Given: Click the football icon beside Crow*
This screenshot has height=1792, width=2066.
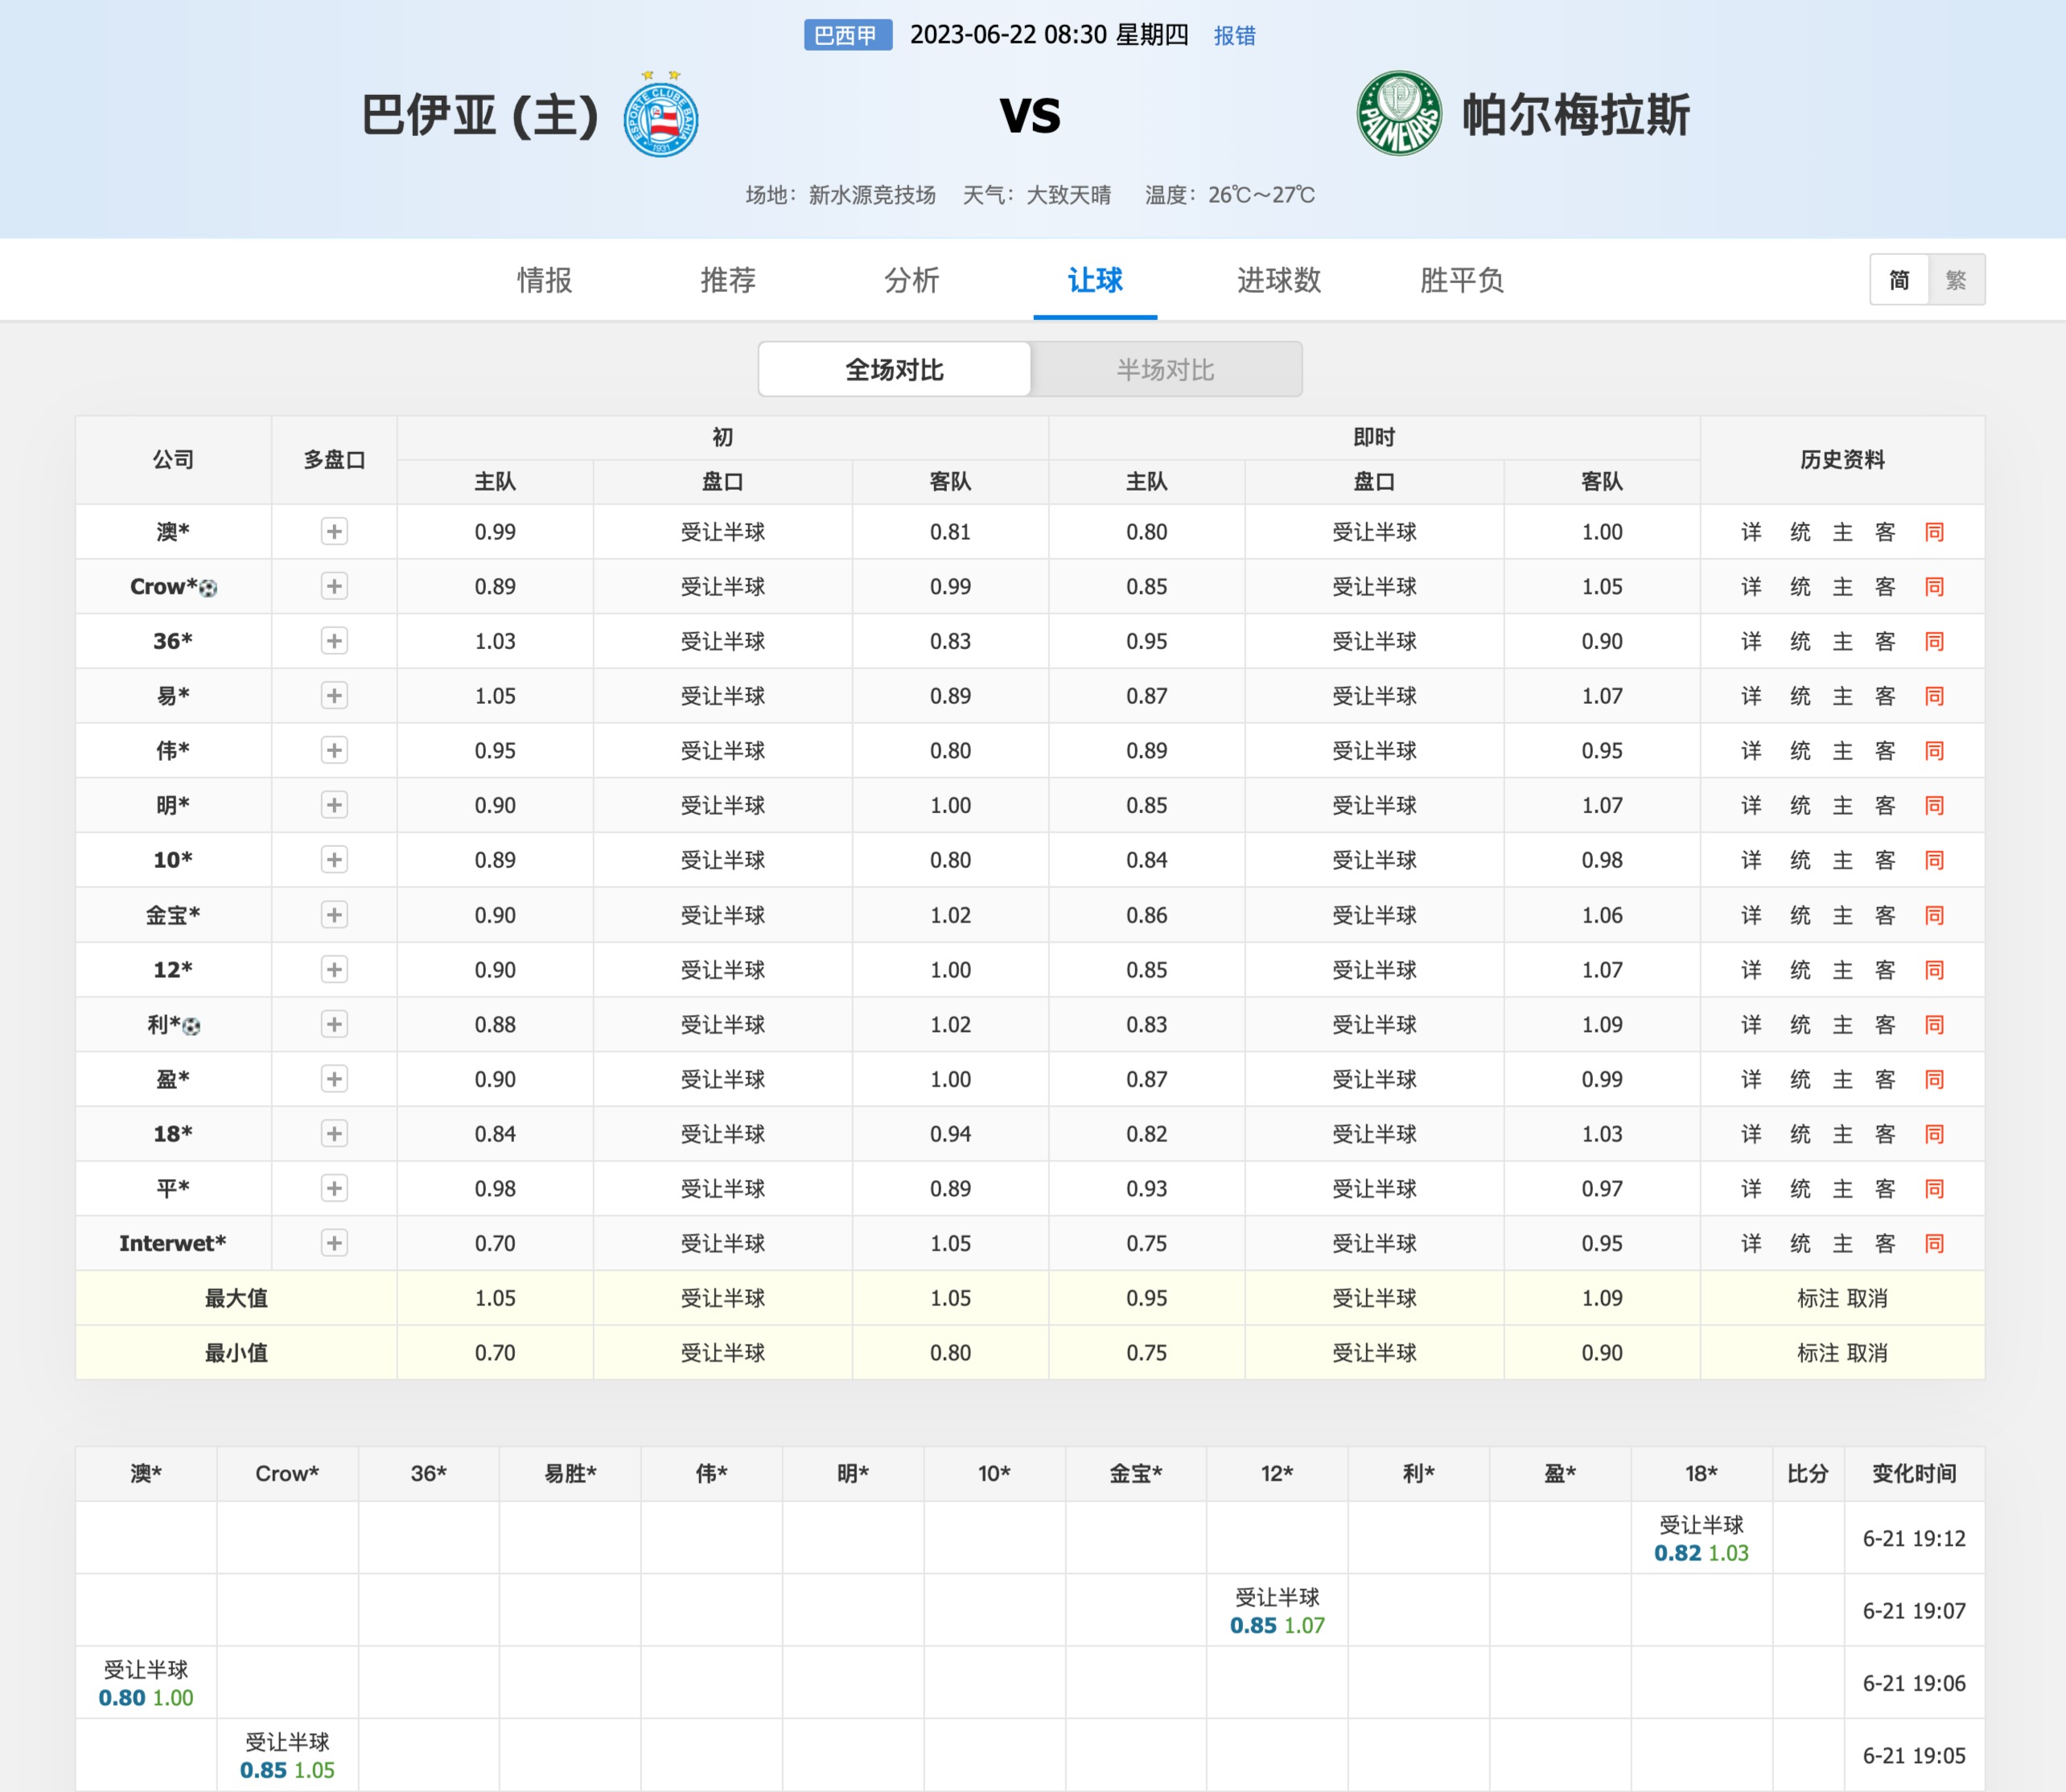Looking at the screenshot, I should tap(208, 588).
